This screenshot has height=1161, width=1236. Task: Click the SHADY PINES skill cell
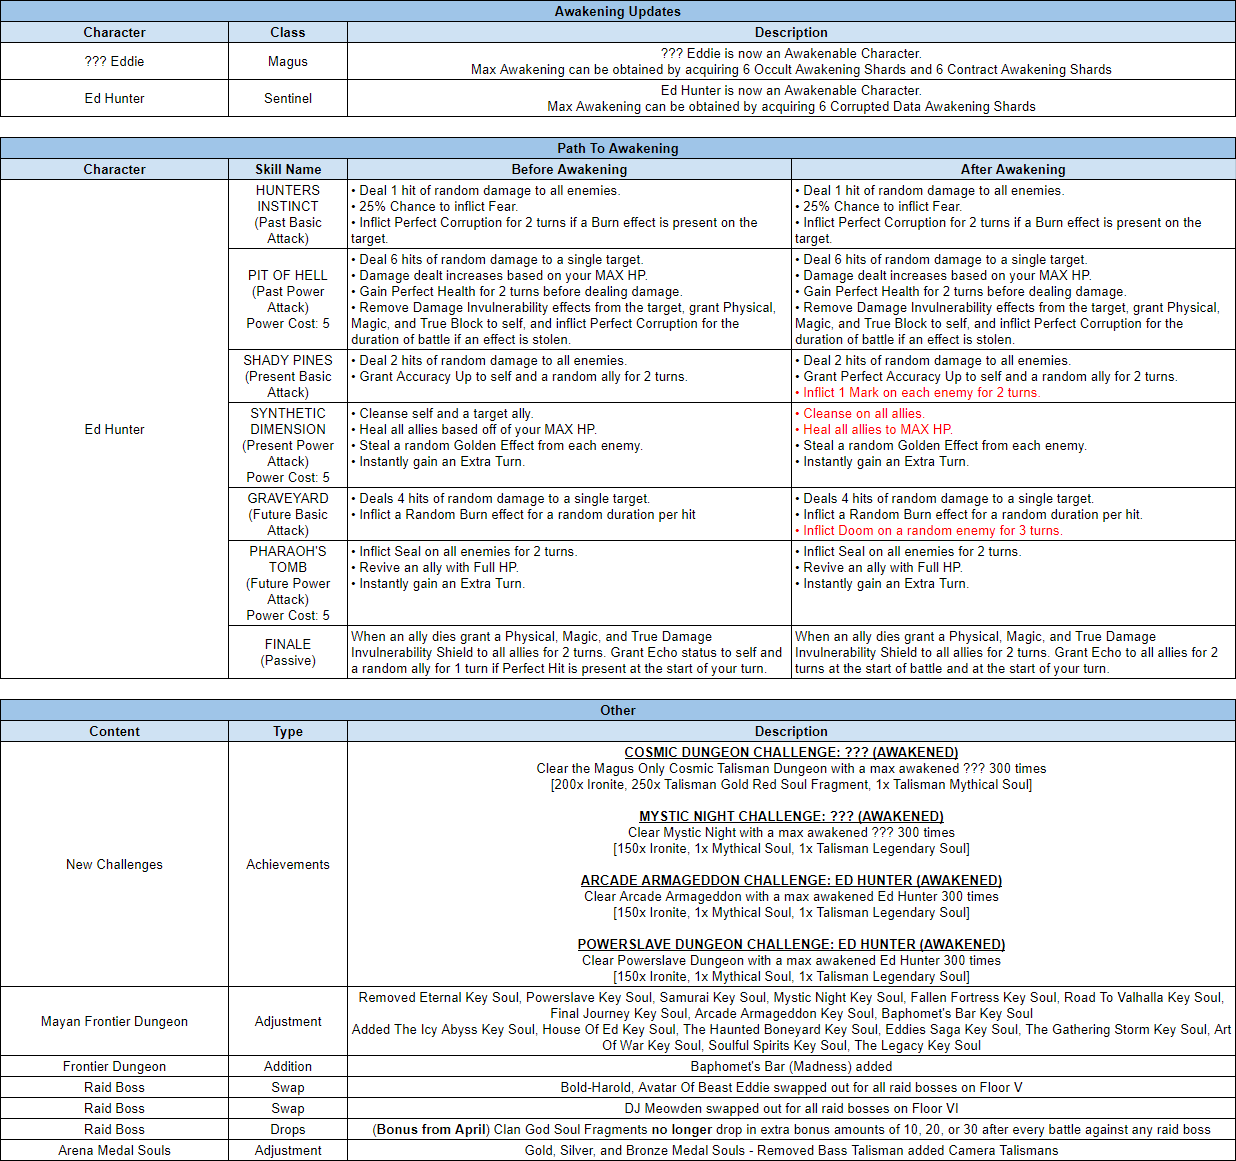pyautogui.click(x=287, y=376)
